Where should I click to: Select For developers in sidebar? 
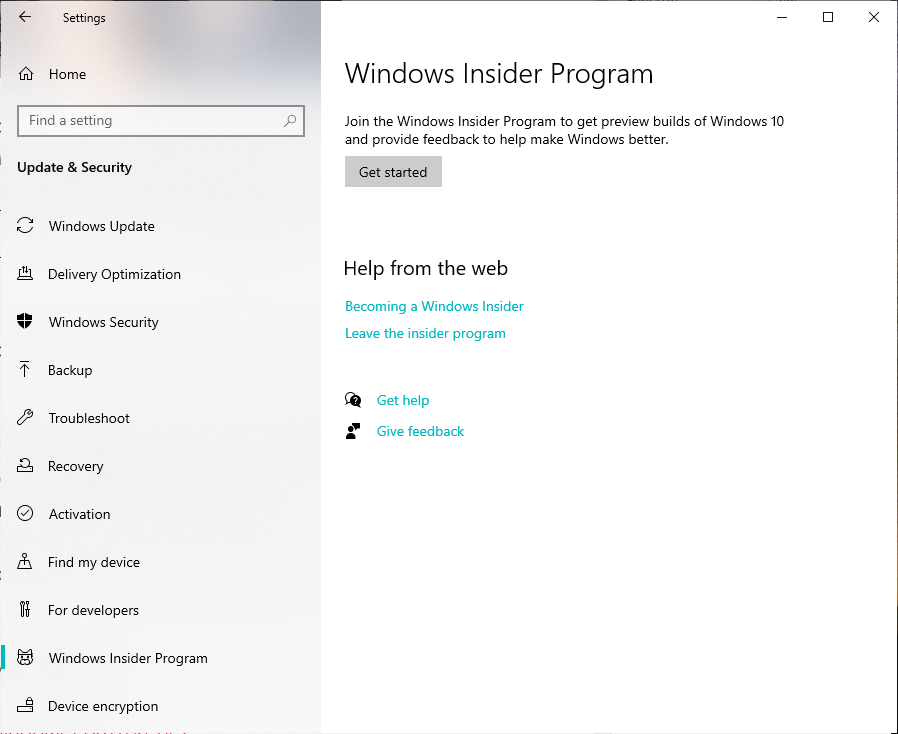point(93,610)
